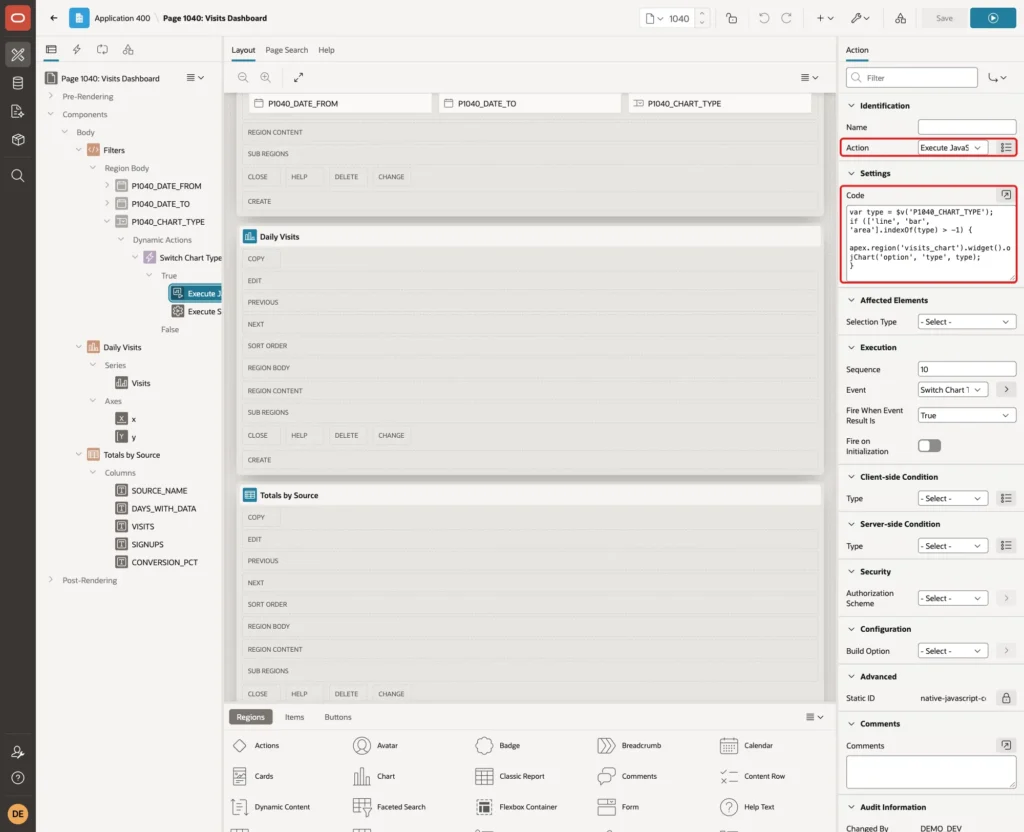The image size is (1024, 832).
Task: Open Client-side Condition Type dropdown
Action: [952, 498]
